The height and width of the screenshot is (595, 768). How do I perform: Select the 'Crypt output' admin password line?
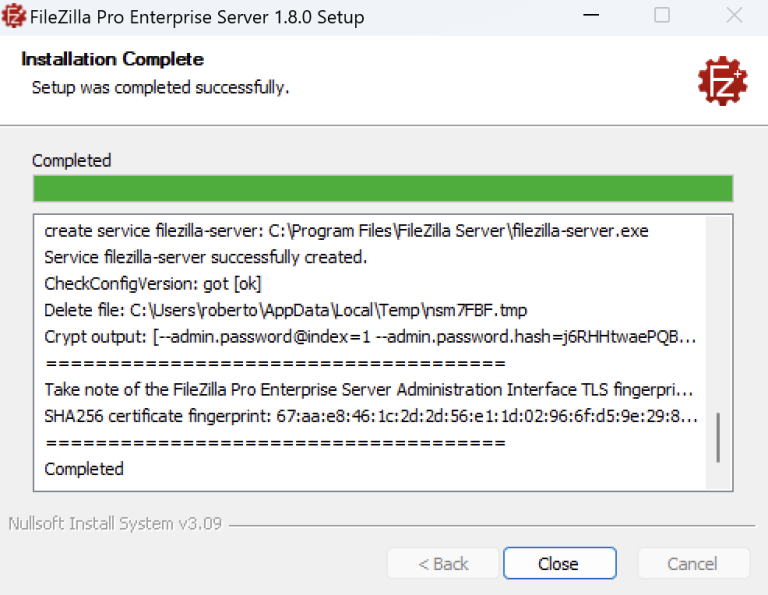coord(370,336)
